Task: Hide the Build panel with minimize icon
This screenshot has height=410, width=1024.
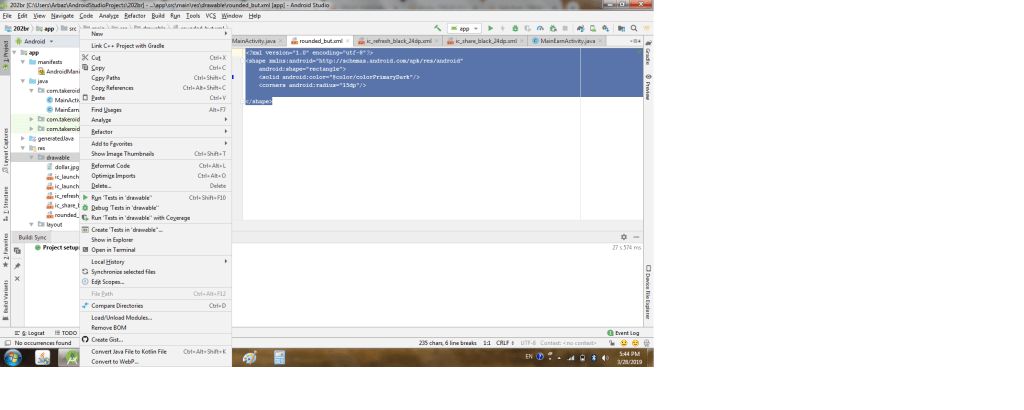Action: (636, 237)
